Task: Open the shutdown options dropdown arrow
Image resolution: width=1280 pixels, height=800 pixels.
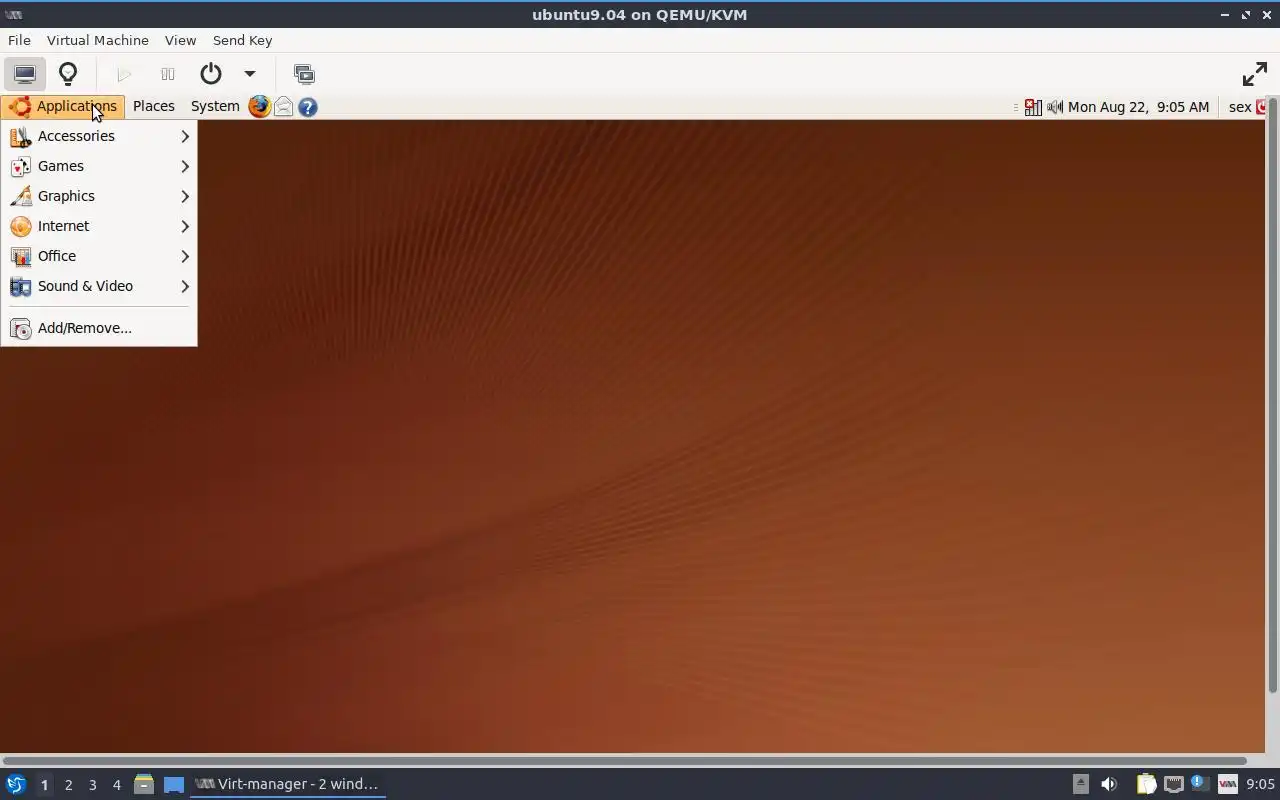Action: [x=250, y=74]
